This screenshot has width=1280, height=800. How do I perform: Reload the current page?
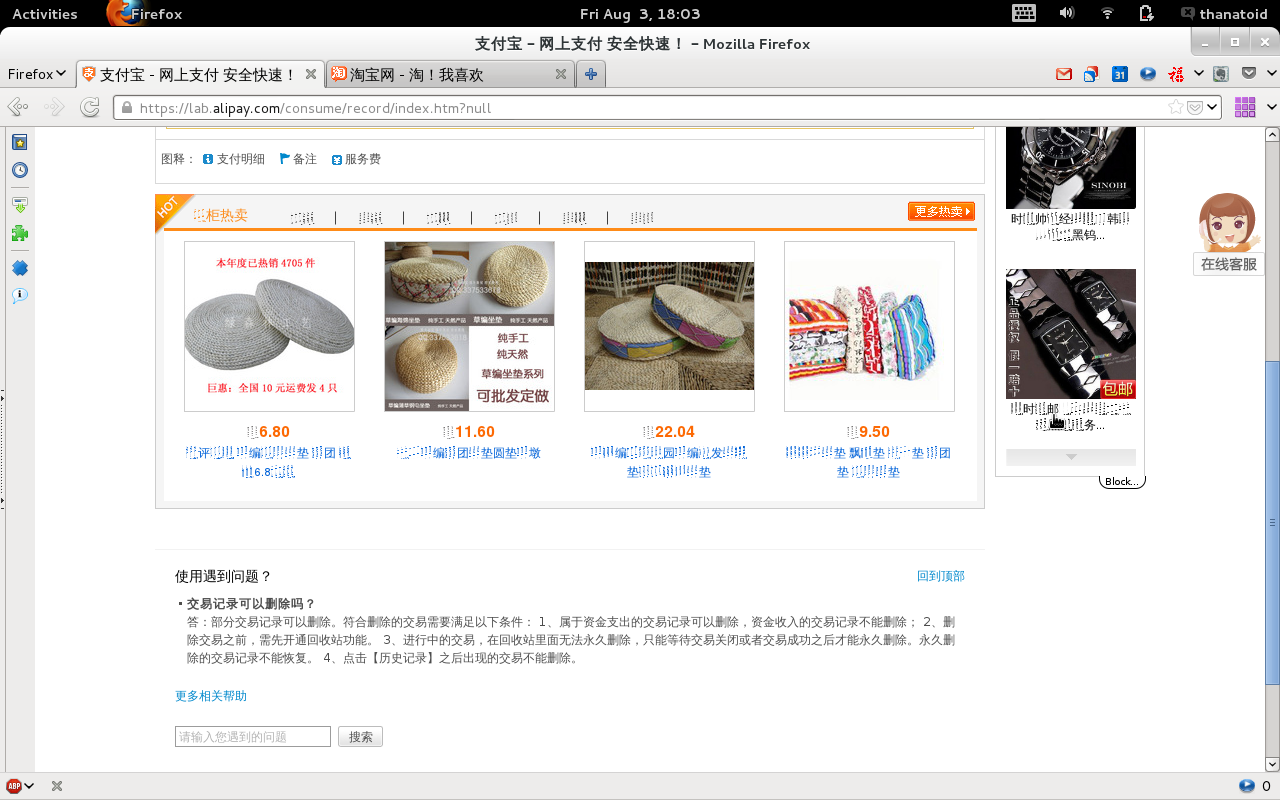point(90,107)
